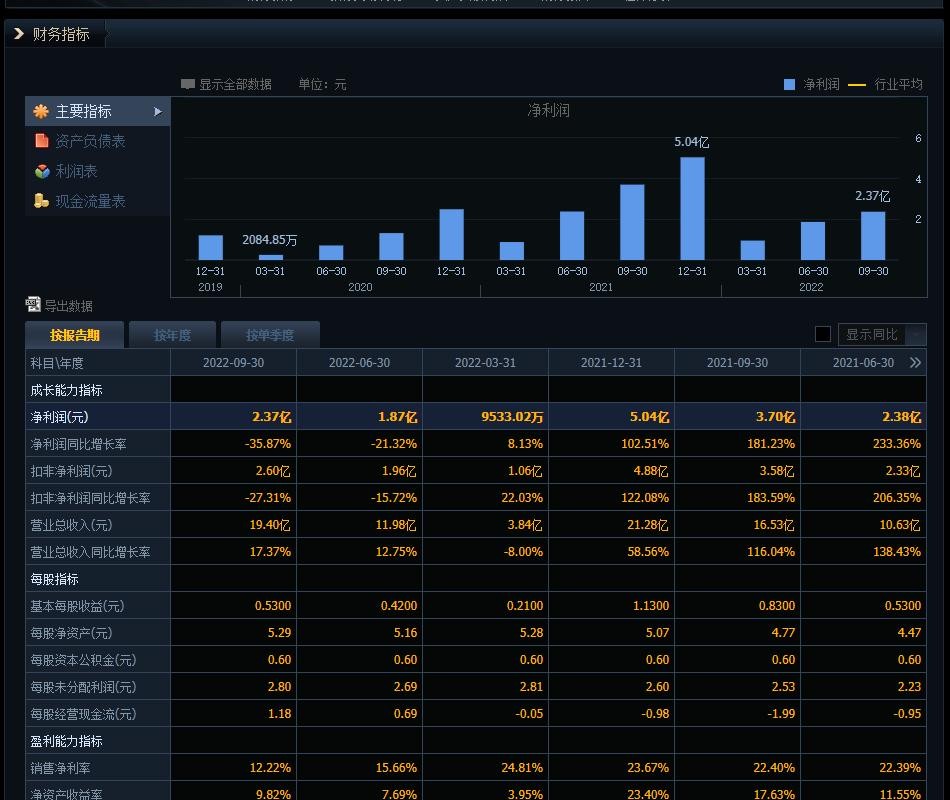Click the 显示全部数据 link
The image size is (950, 800).
[x=238, y=84]
